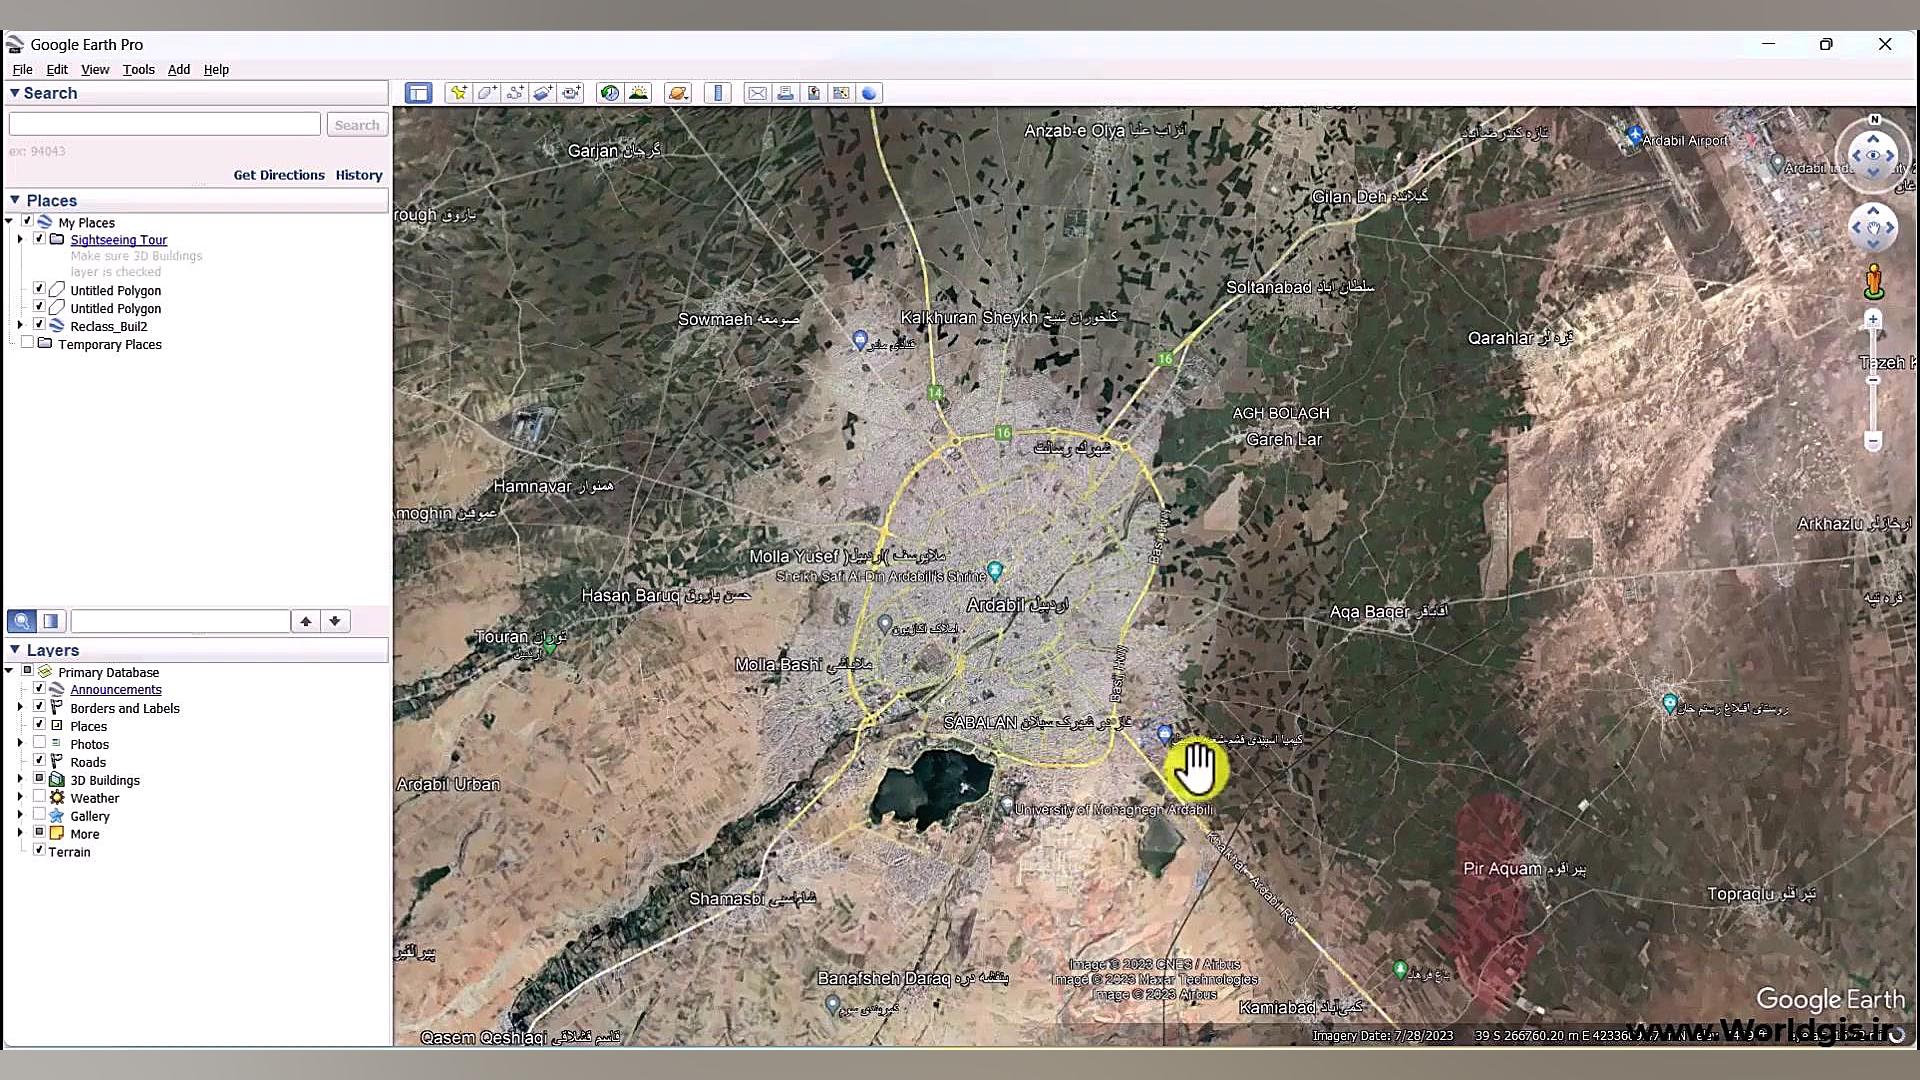Move selected place up with arrow
This screenshot has width=1920, height=1080.
[x=306, y=621]
